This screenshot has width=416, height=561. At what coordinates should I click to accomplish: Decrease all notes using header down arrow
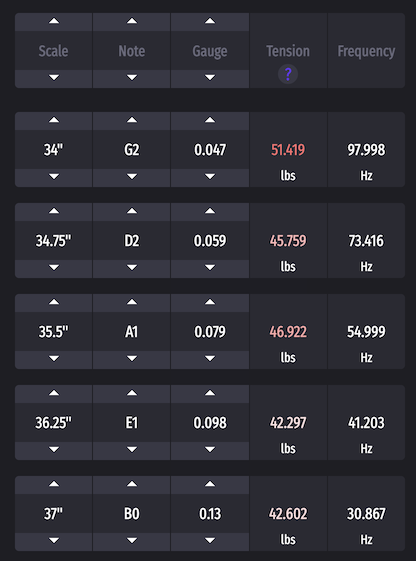(132, 78)
